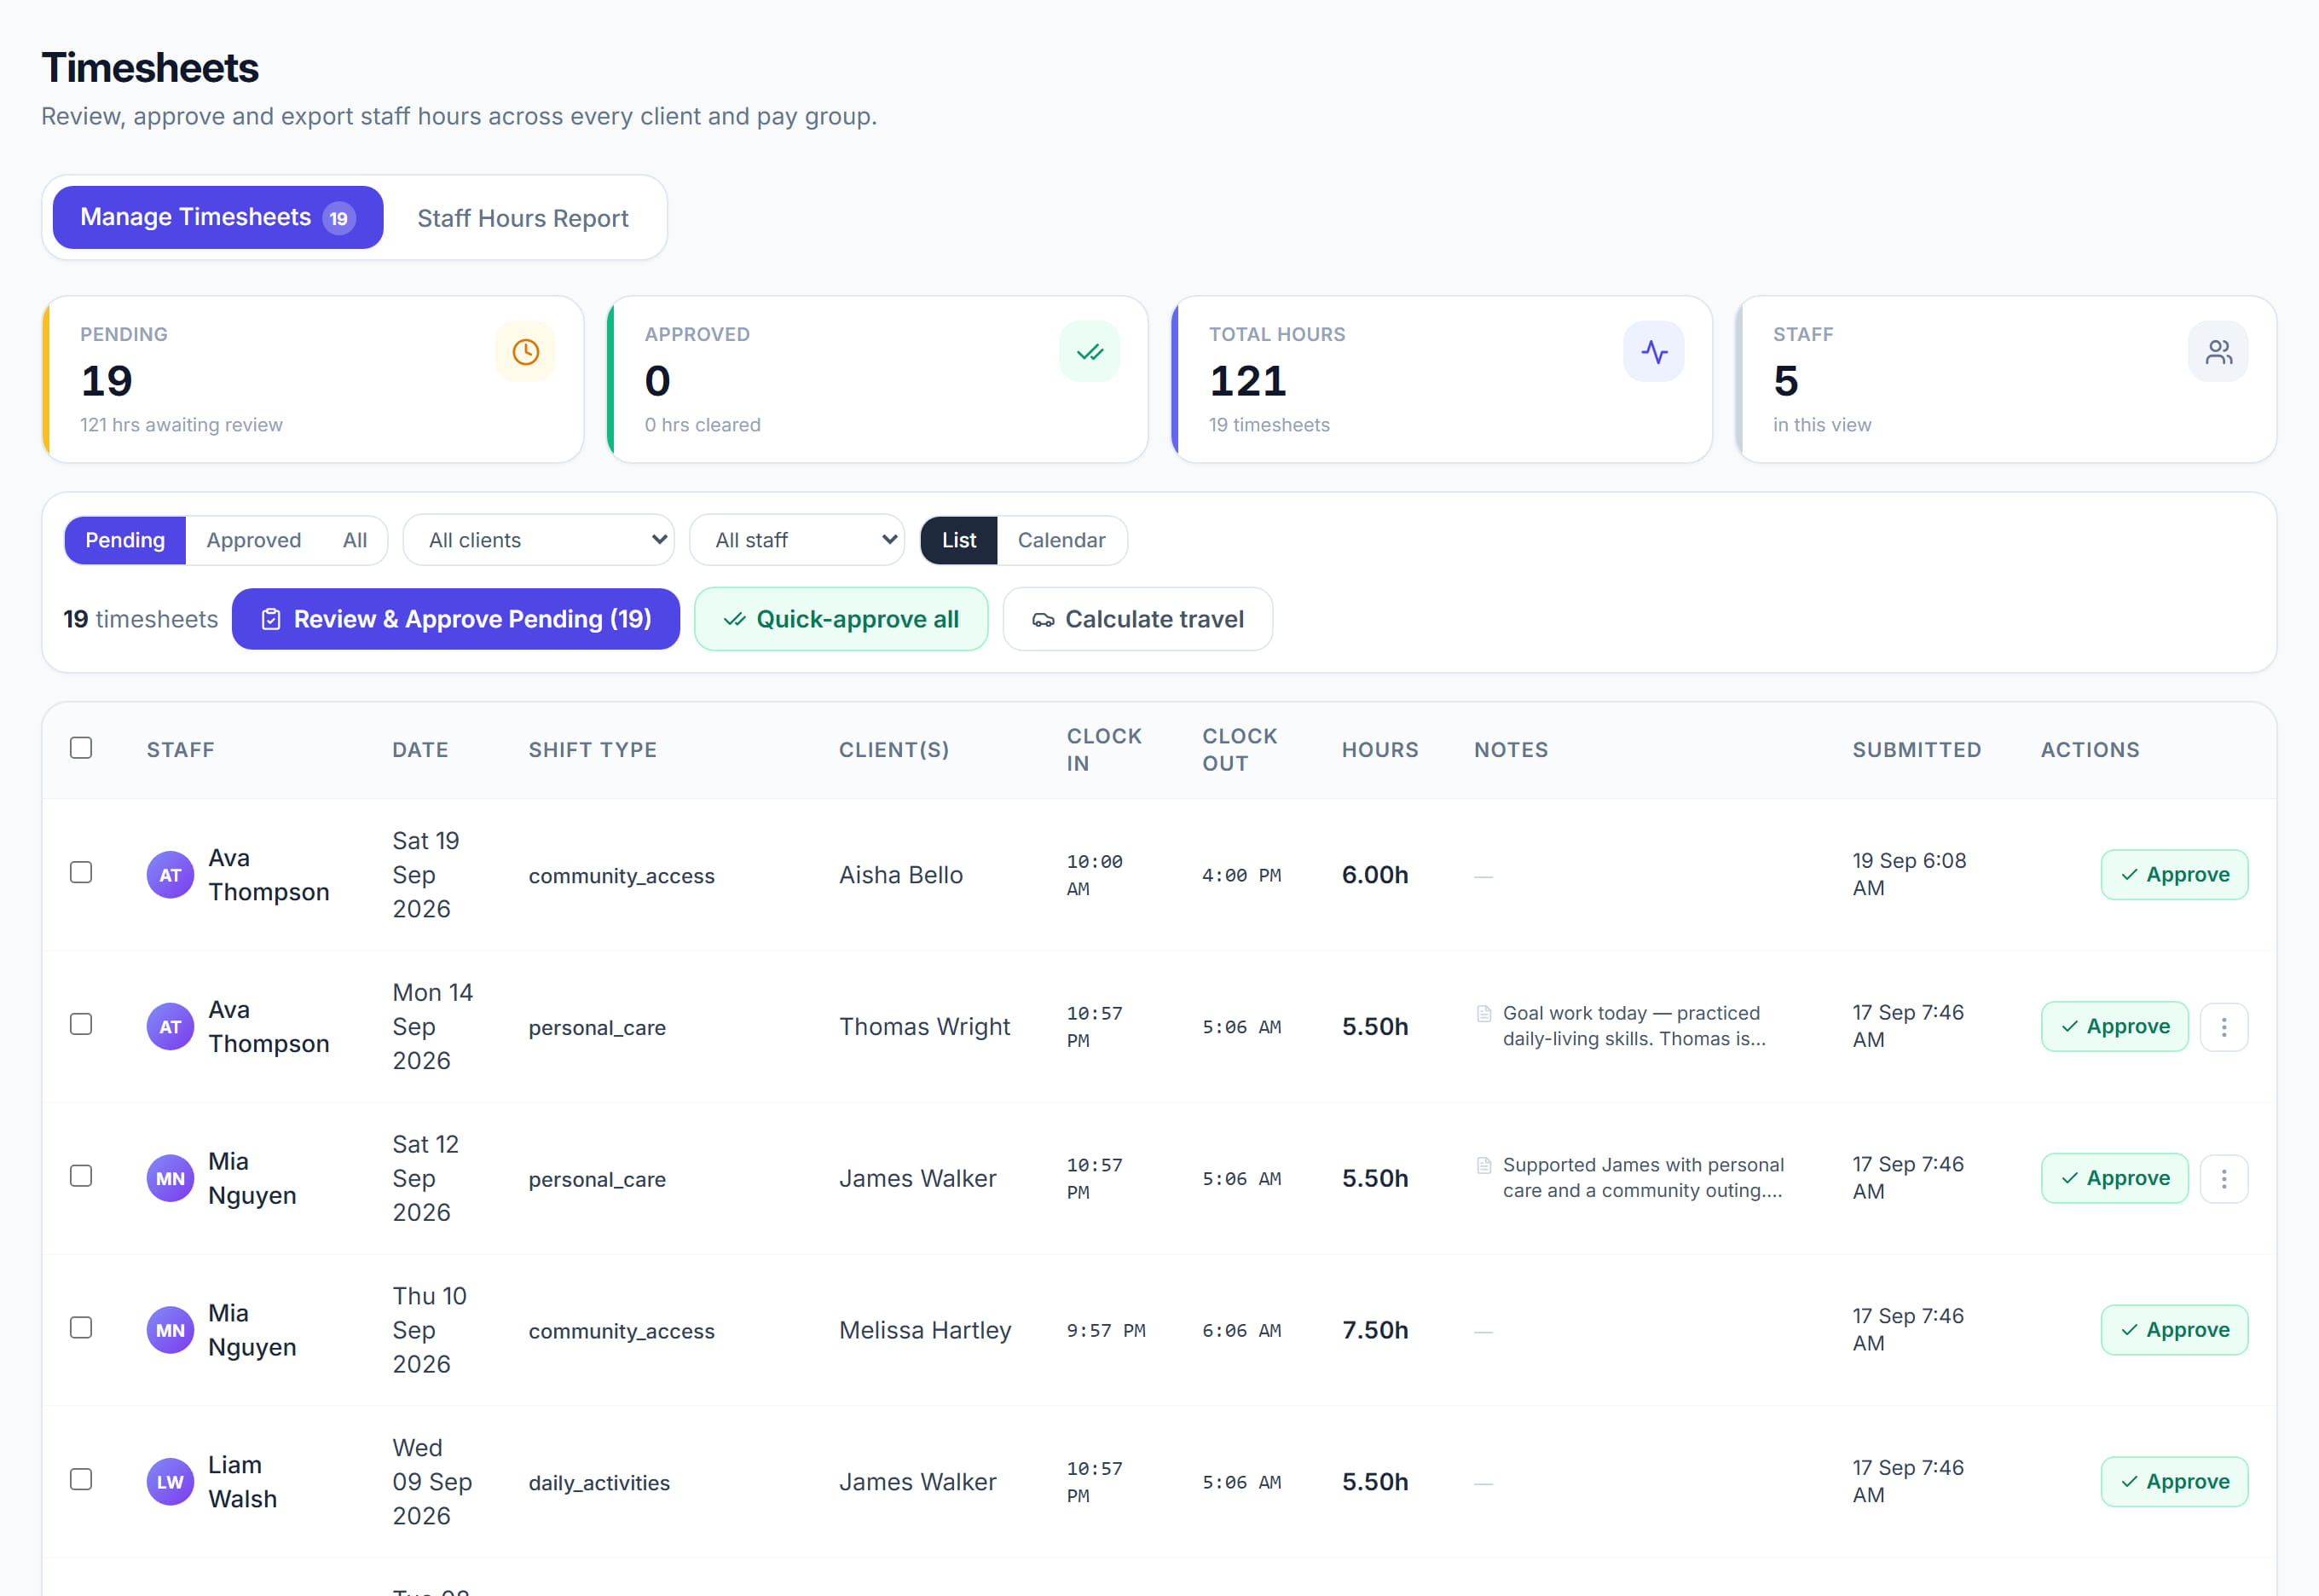Click the Approved summary card
This screenshot has height=1596, width=2319.
point(877,379)
